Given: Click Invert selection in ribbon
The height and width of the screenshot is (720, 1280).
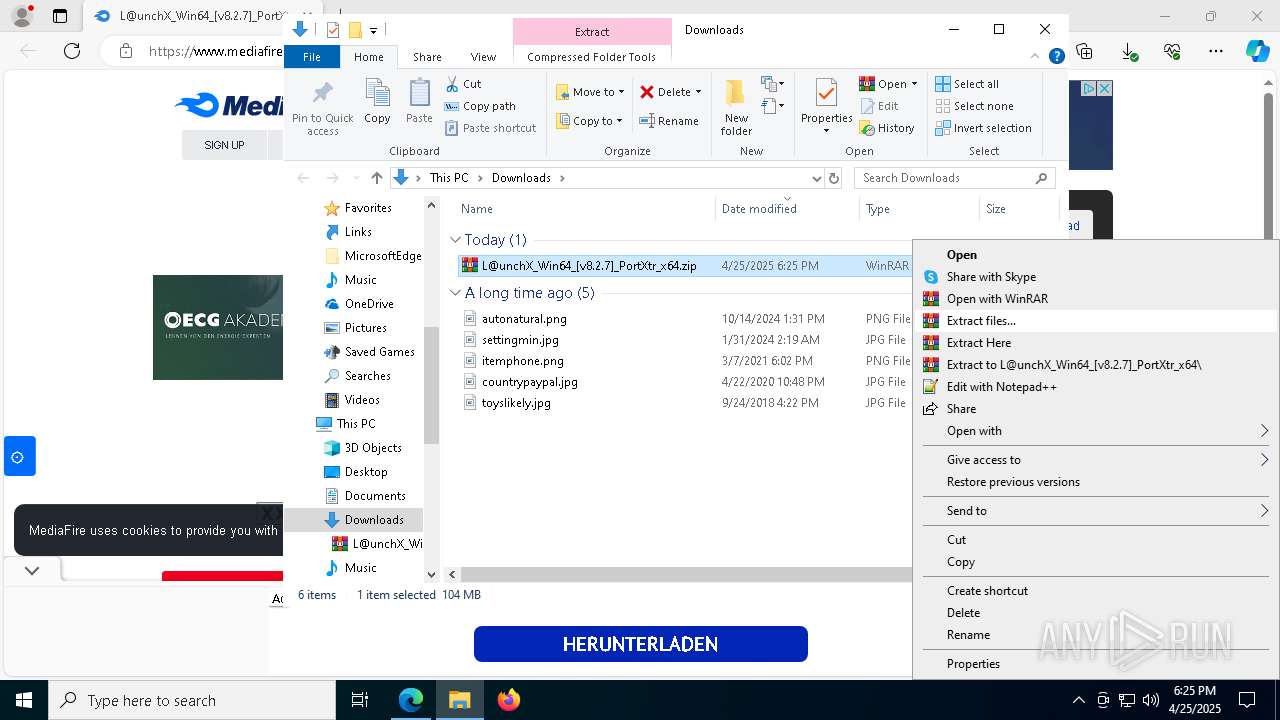Looking at the screenshot, I should click(x=983, y=128).
